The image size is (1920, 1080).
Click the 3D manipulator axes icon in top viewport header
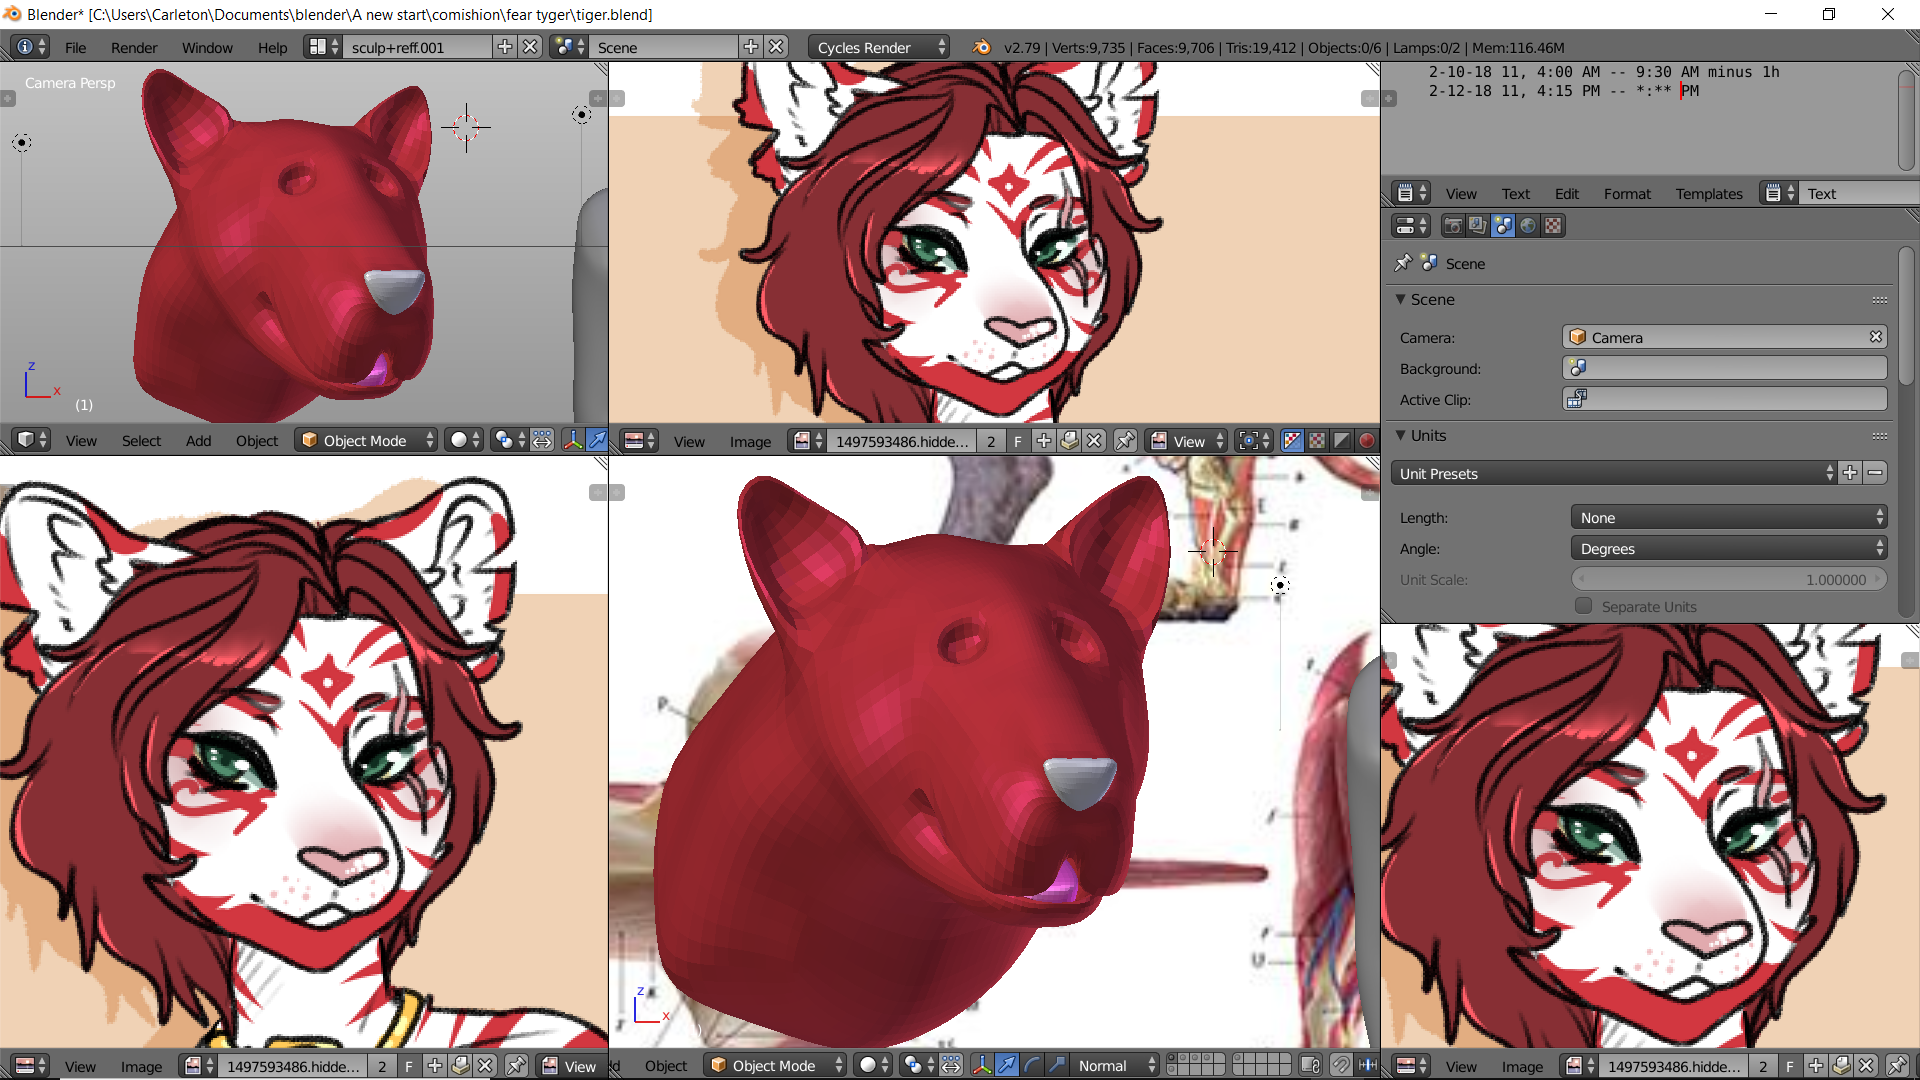(x=573, y=441)
